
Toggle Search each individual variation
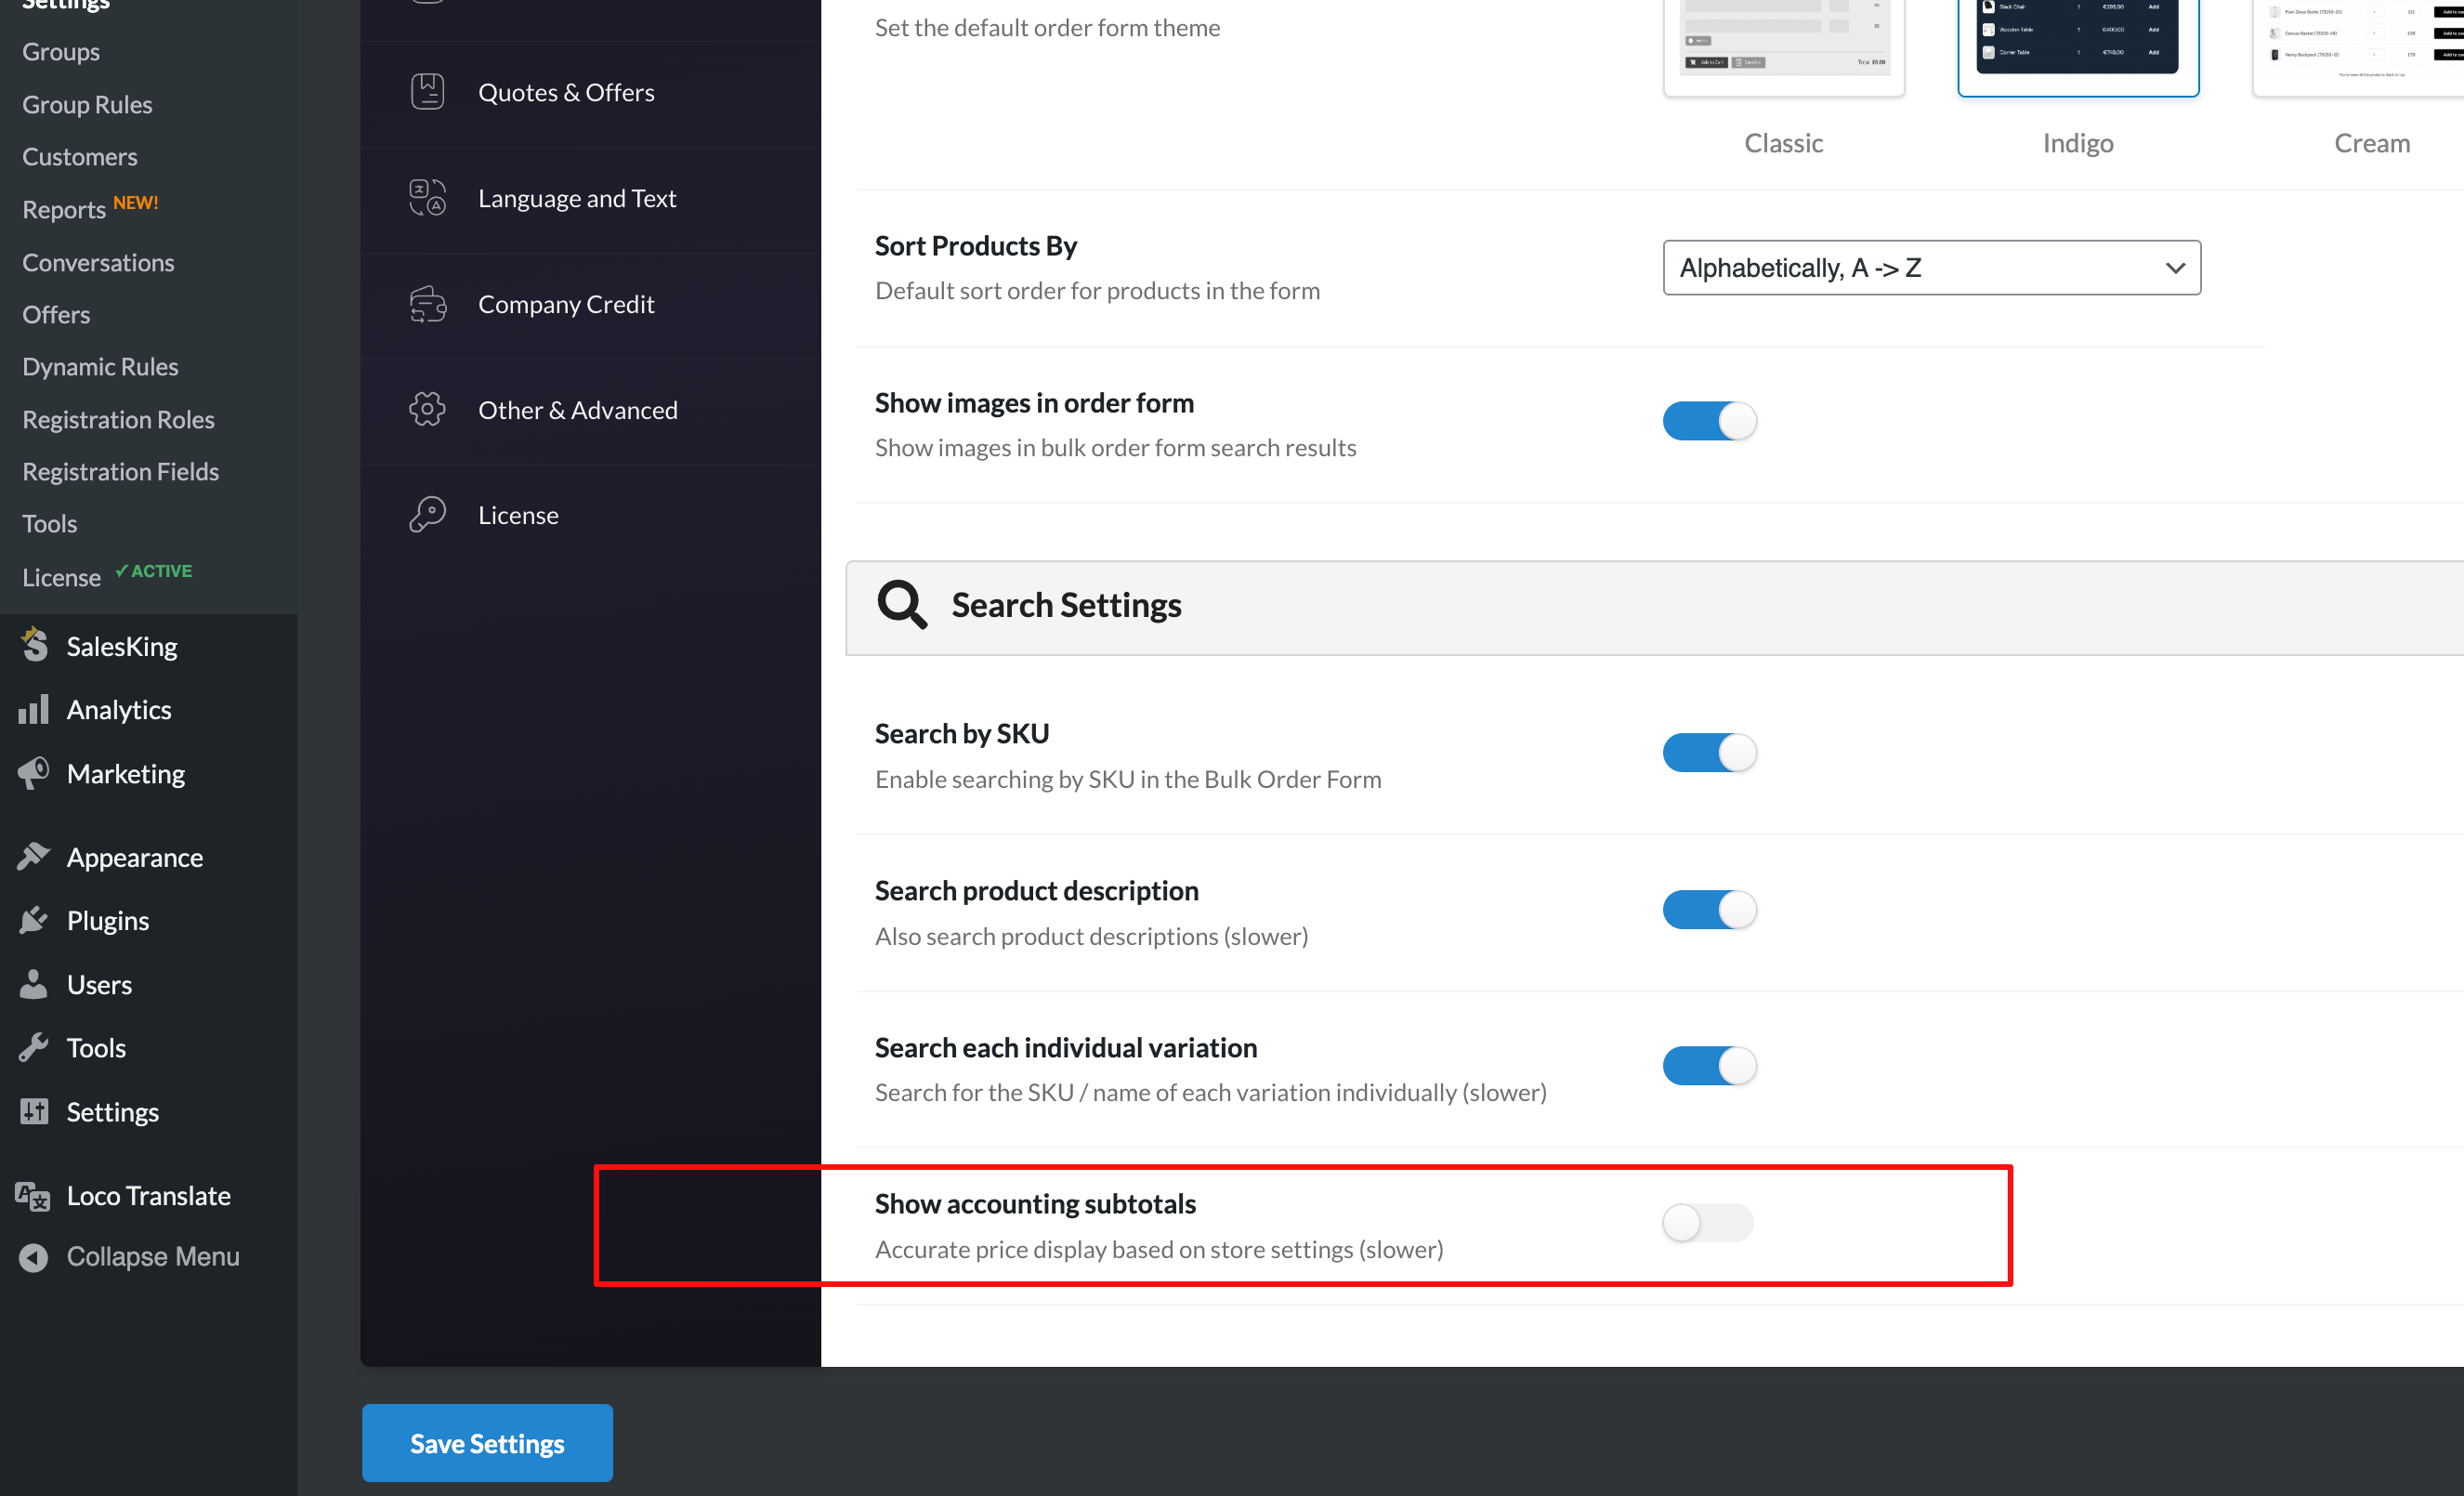tap(1709, 1066)
